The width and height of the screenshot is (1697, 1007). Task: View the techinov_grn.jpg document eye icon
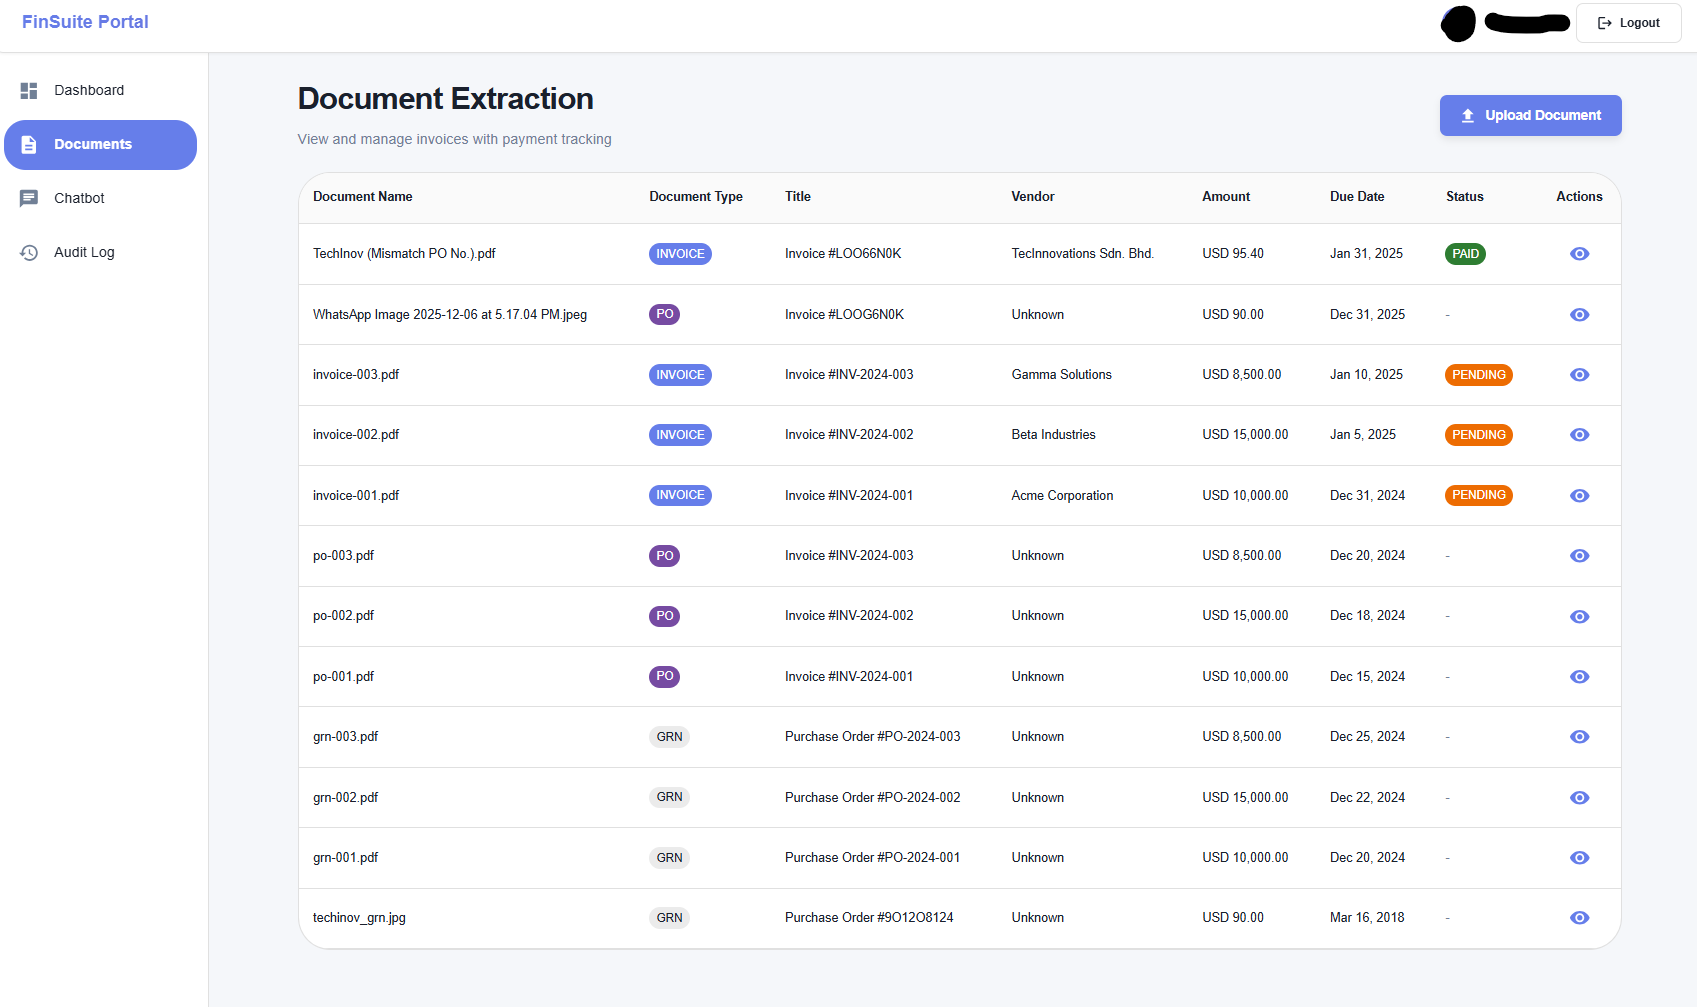1579,918
